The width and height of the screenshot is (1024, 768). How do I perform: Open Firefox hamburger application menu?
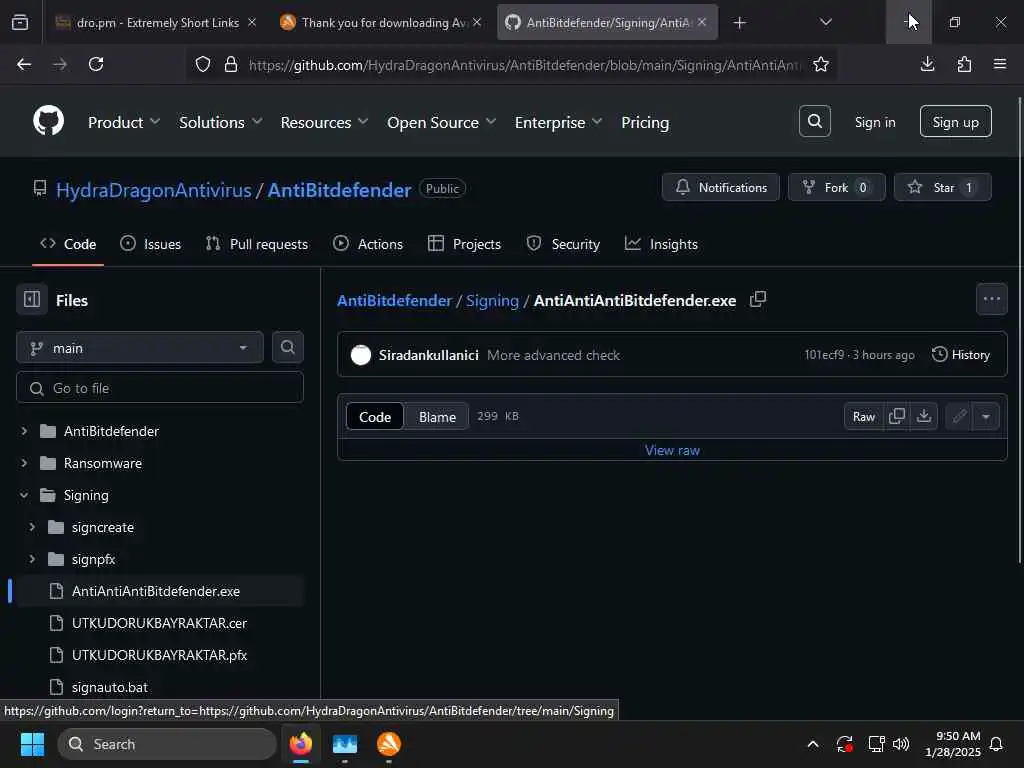(1000, 64)
